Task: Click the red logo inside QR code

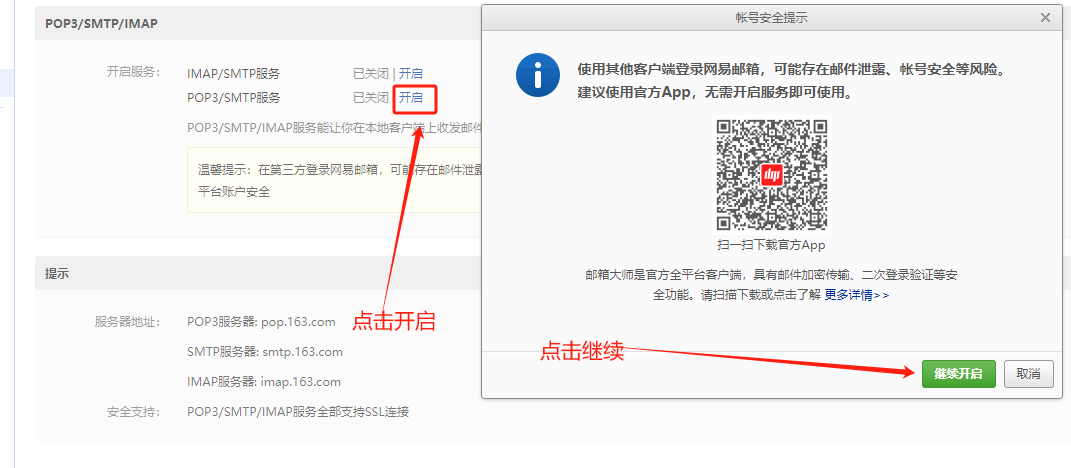Action: pos(772,175)
